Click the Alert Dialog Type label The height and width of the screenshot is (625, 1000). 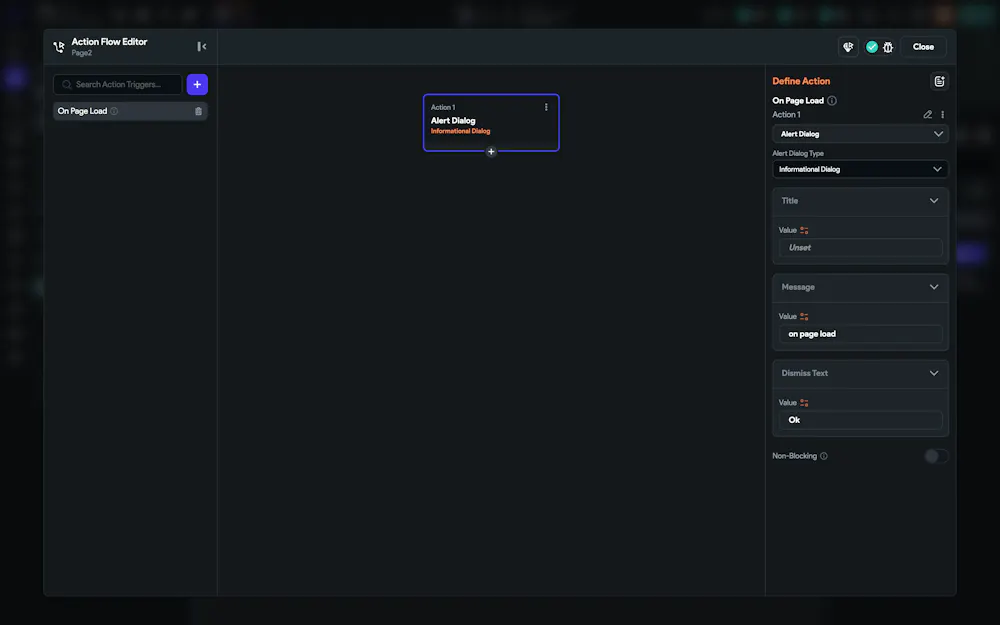[798, 153]
